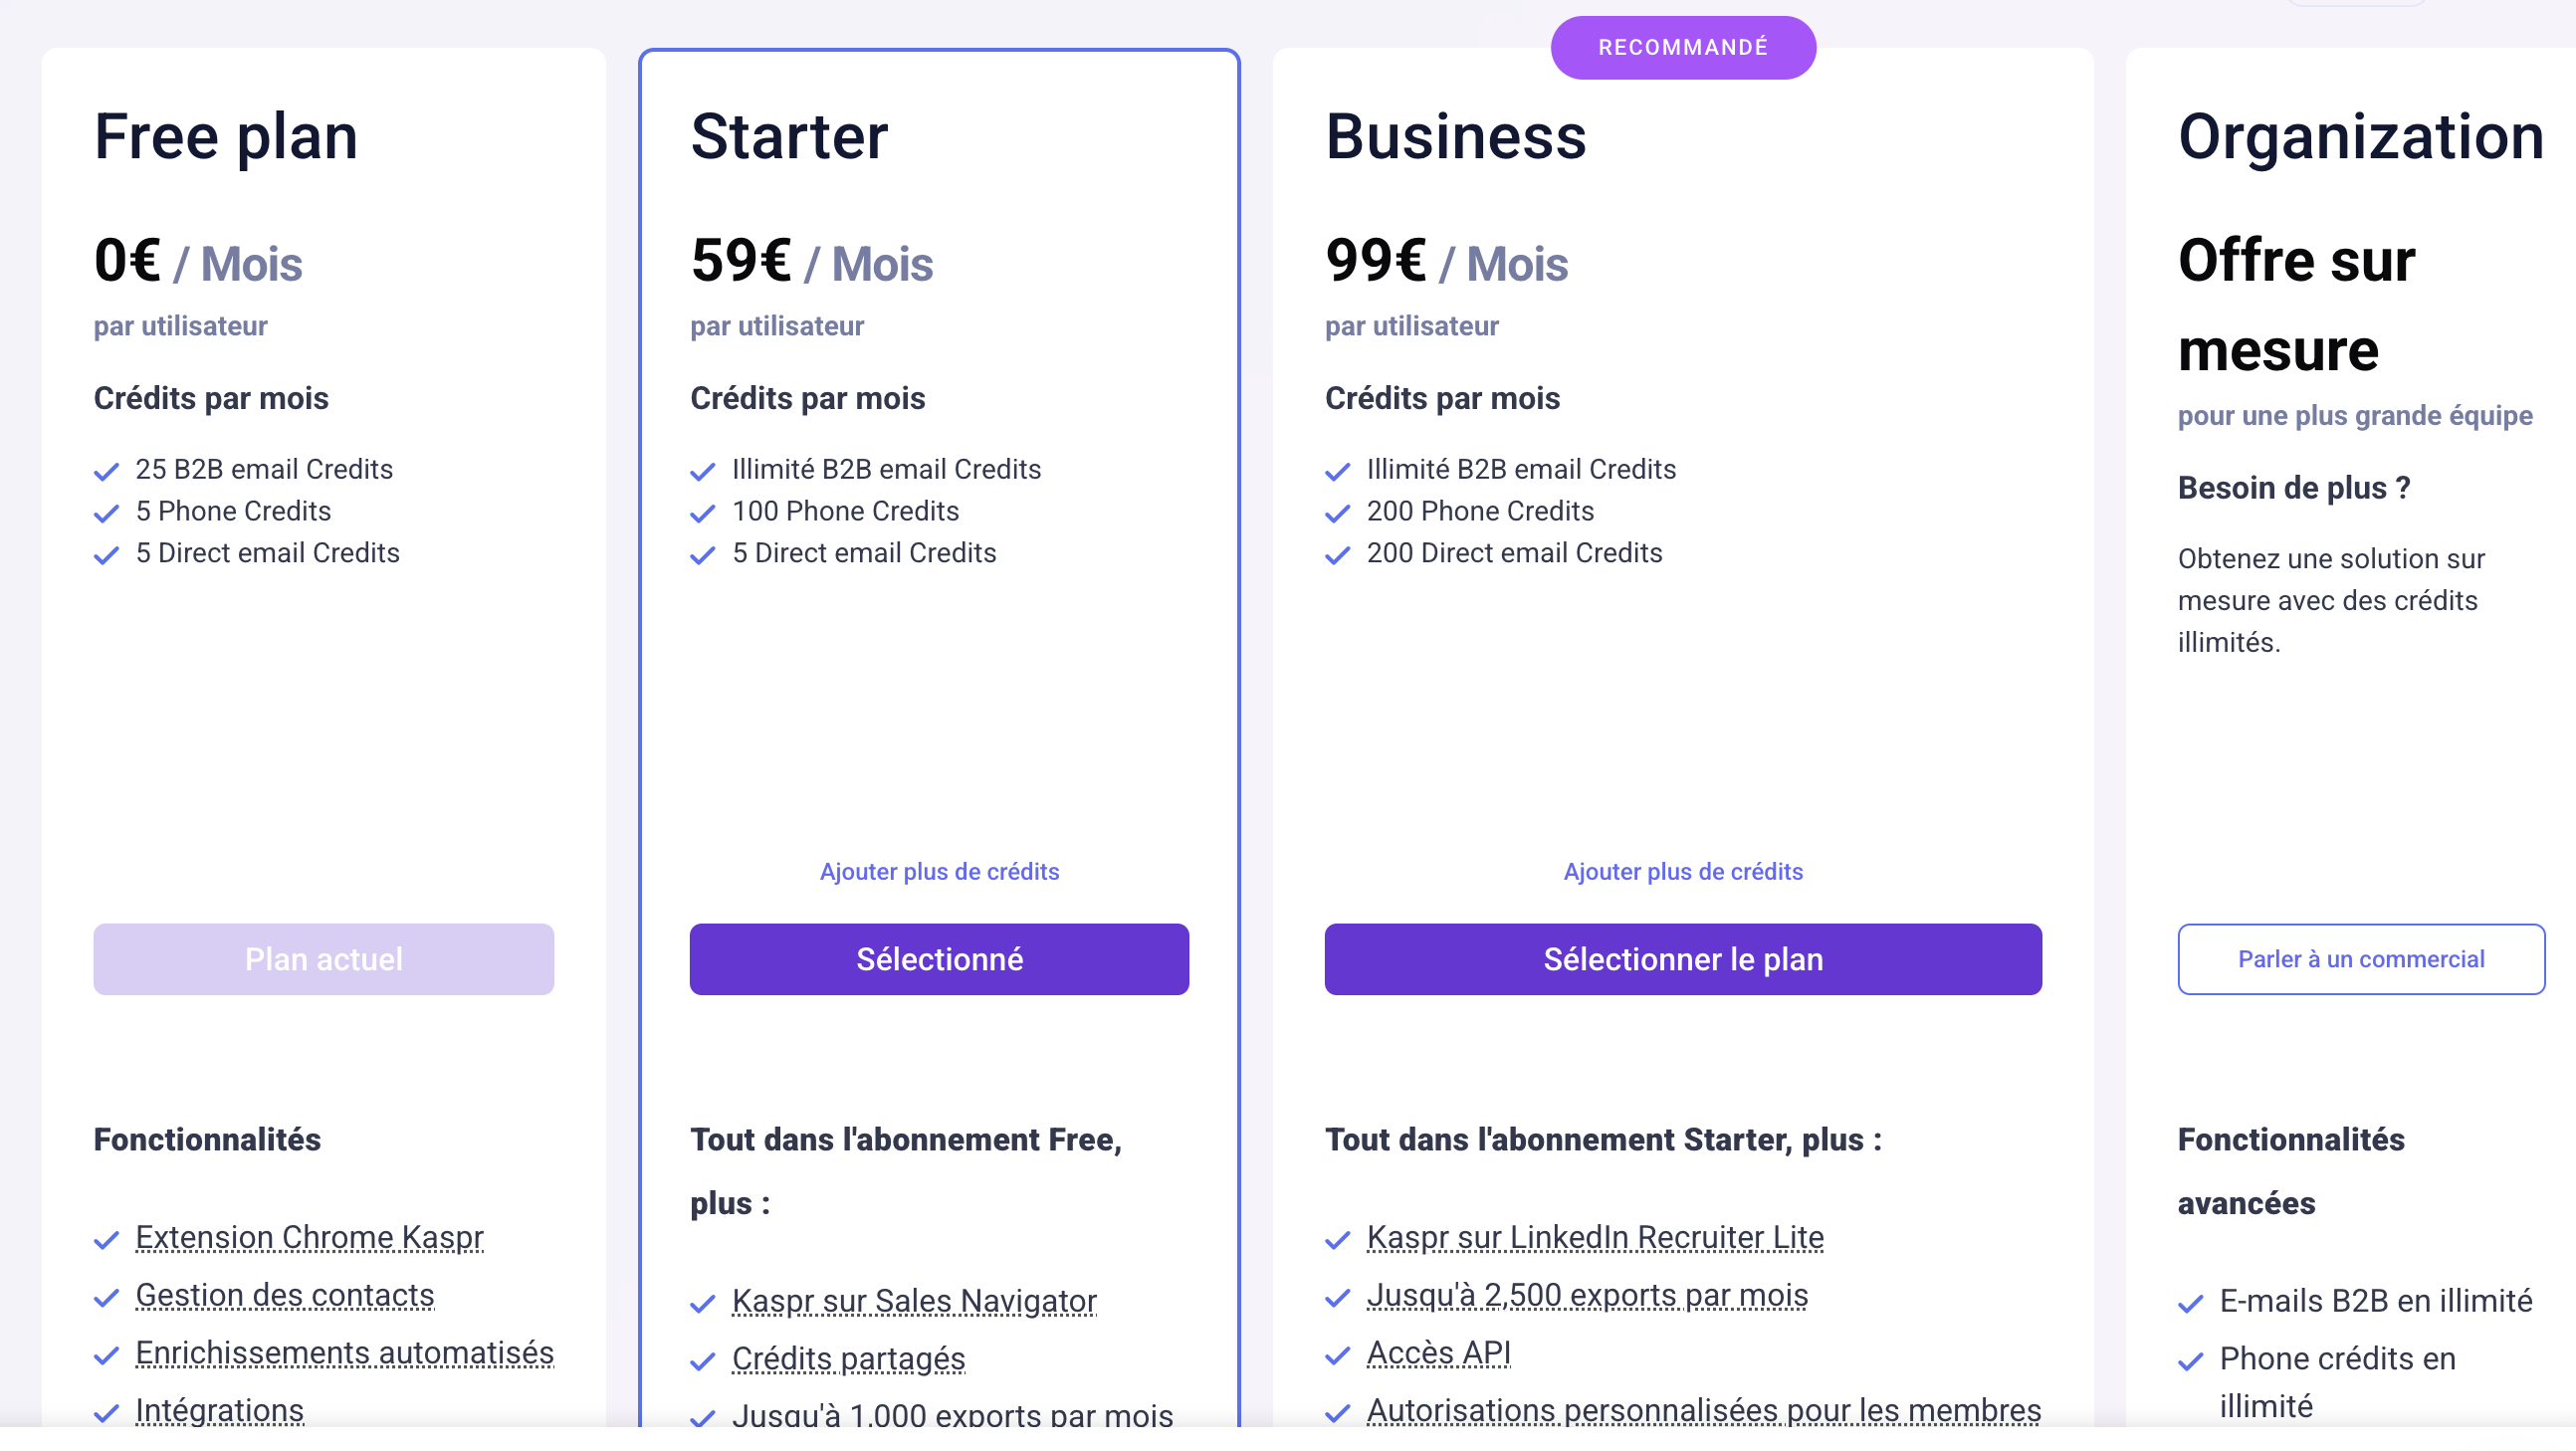
Task: Click Parler à un commercial button
Action: pyautogui.click(x=2361, y=959)
